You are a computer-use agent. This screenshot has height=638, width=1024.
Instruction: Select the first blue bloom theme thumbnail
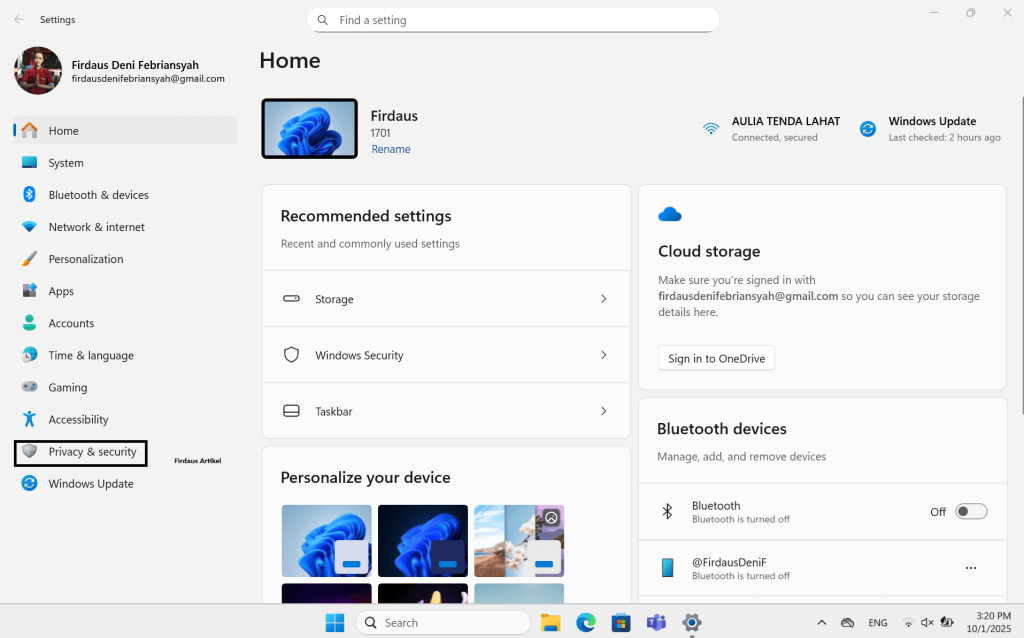coord(326,540)
